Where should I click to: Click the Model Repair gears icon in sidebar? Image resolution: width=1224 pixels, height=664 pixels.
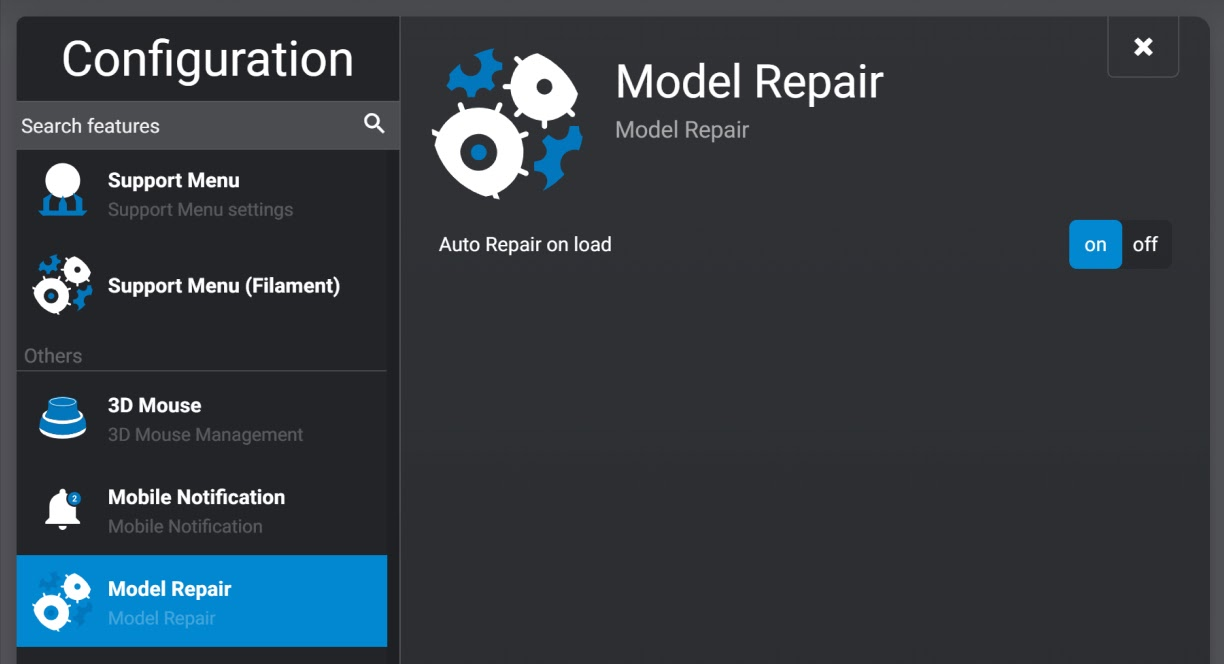click(x=62, y=601)
